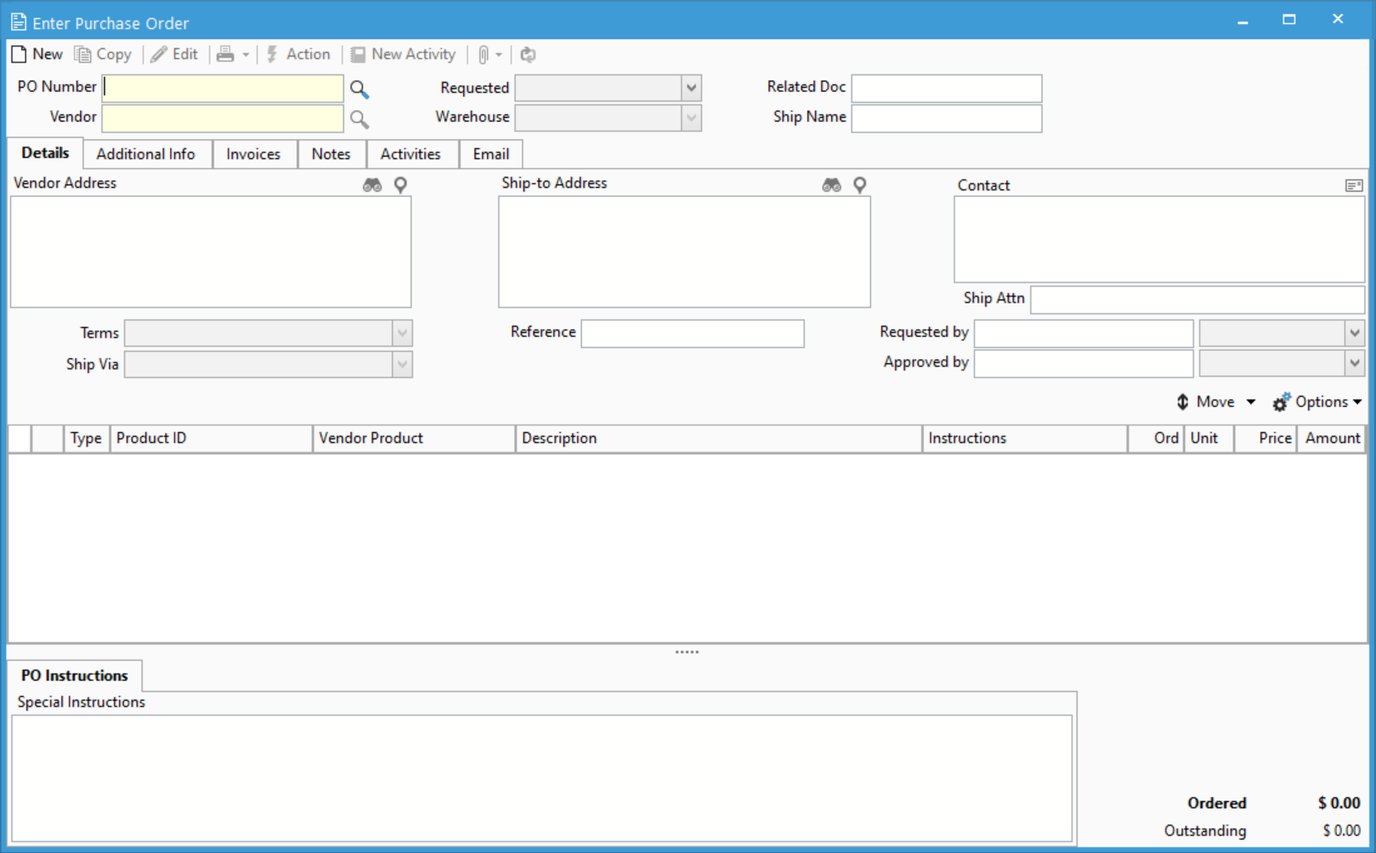Expand the Terms dropdown
1376x853 pixels.
coord(402,333)
